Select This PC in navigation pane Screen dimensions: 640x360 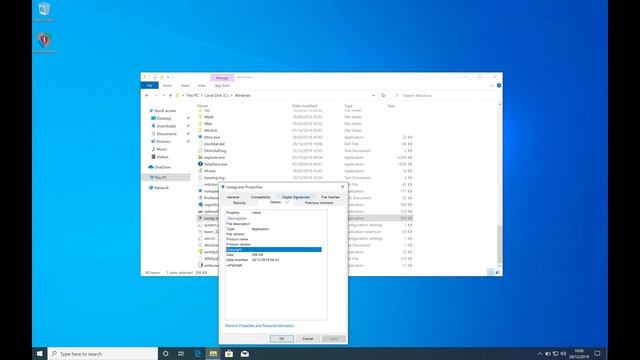pos(160,178)
